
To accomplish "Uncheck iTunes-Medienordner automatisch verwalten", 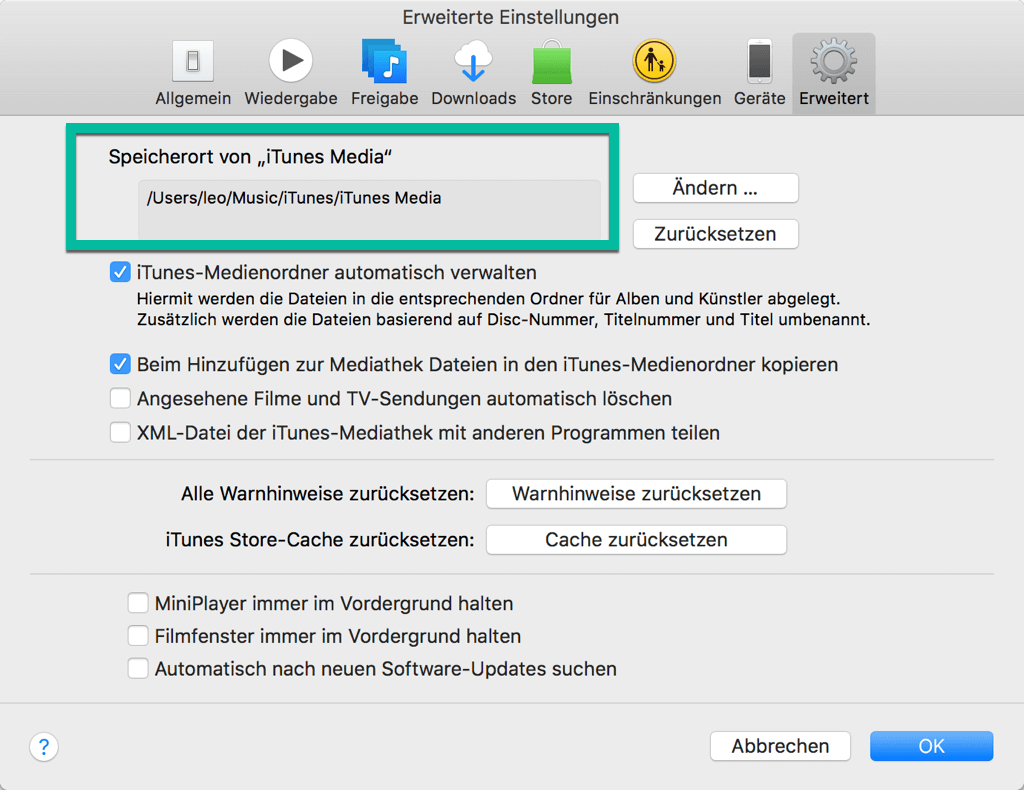I will [120, 272].
